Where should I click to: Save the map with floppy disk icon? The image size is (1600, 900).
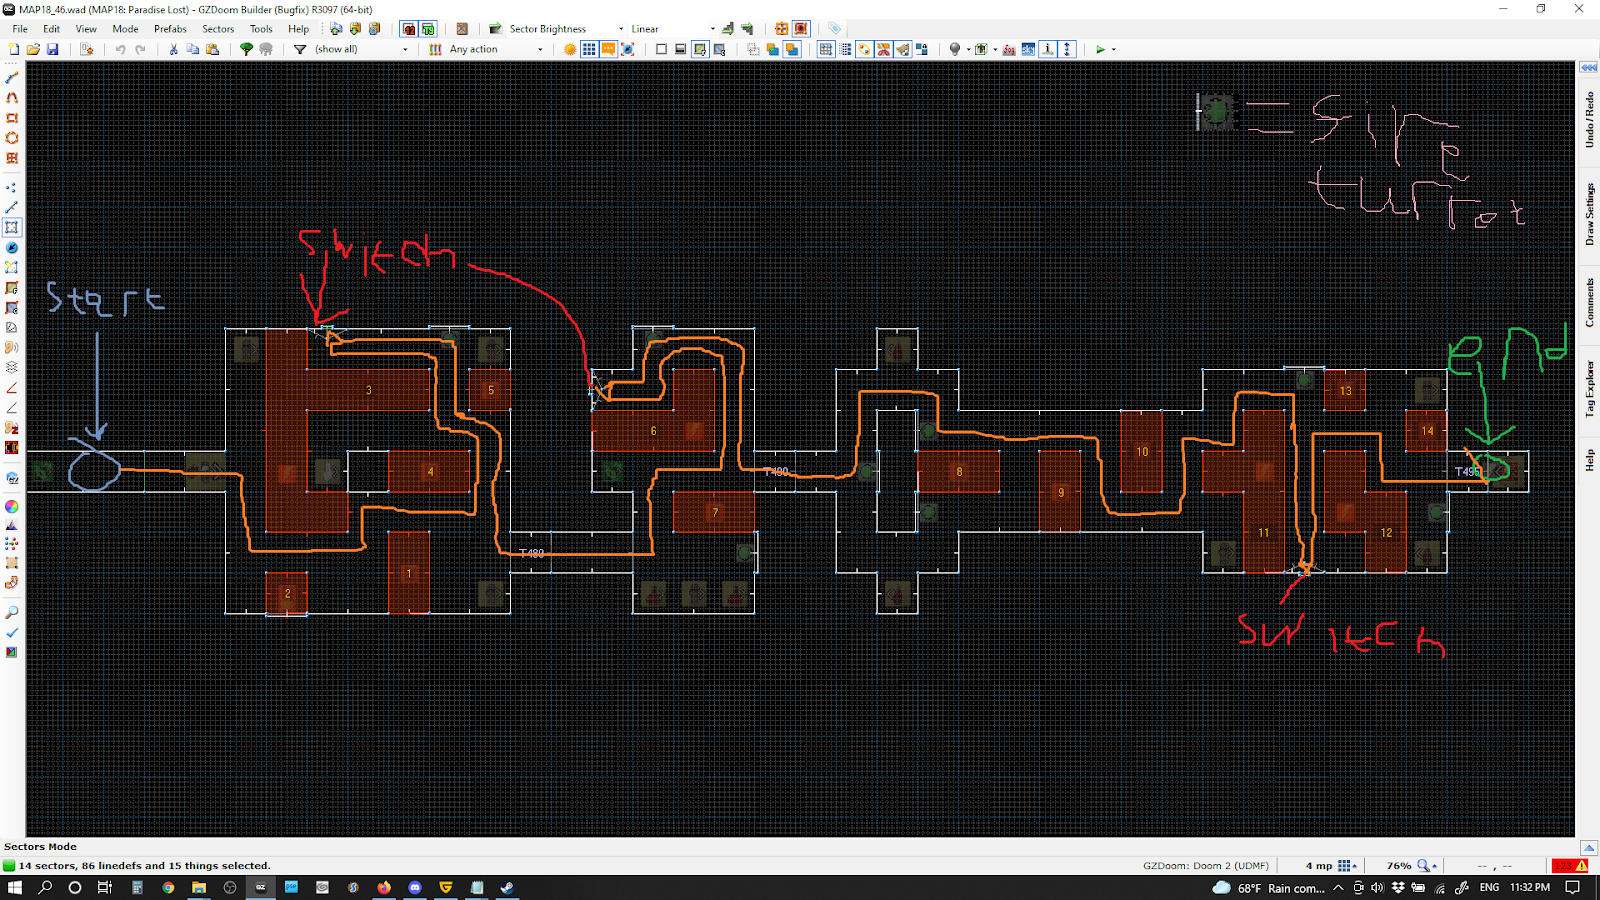tap(53, 49)
